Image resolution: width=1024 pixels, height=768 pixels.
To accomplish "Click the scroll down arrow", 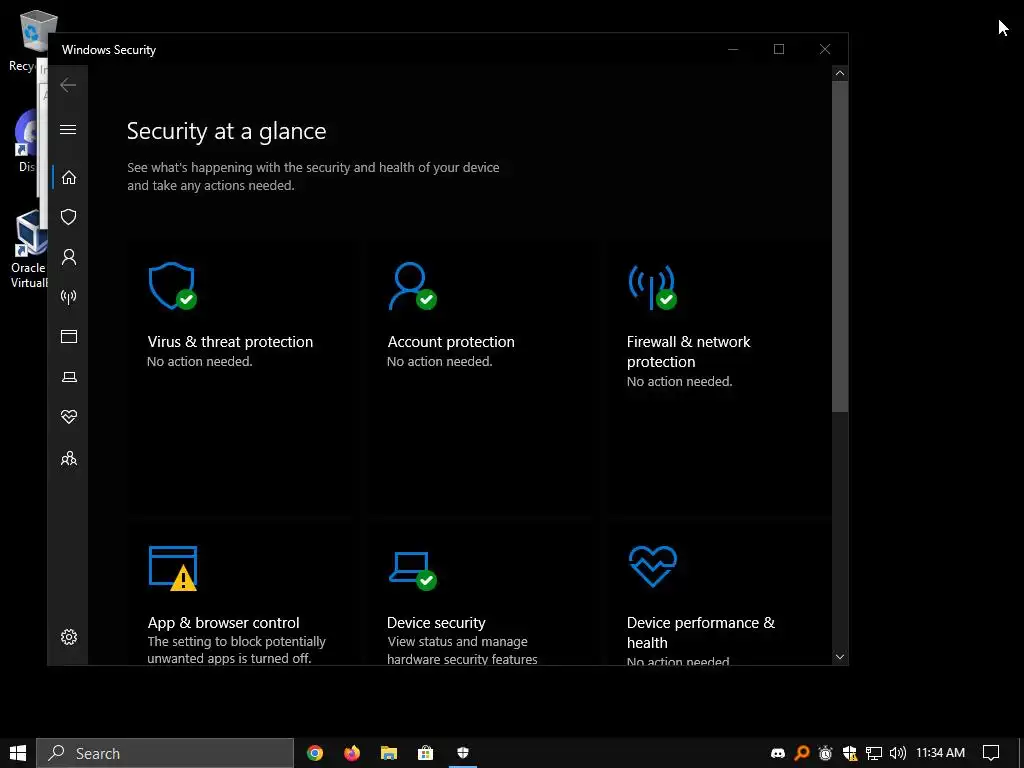I will coord(840,657).
